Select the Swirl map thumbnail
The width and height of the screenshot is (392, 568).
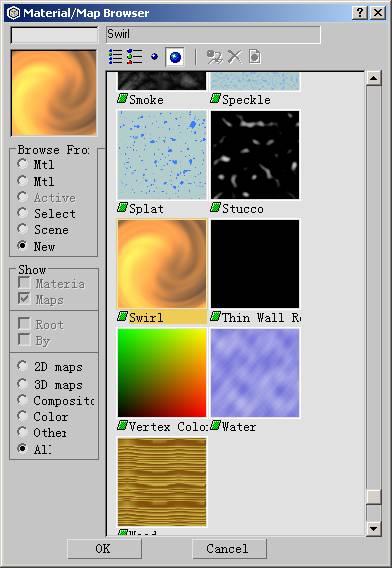click(x=162, y=264)
